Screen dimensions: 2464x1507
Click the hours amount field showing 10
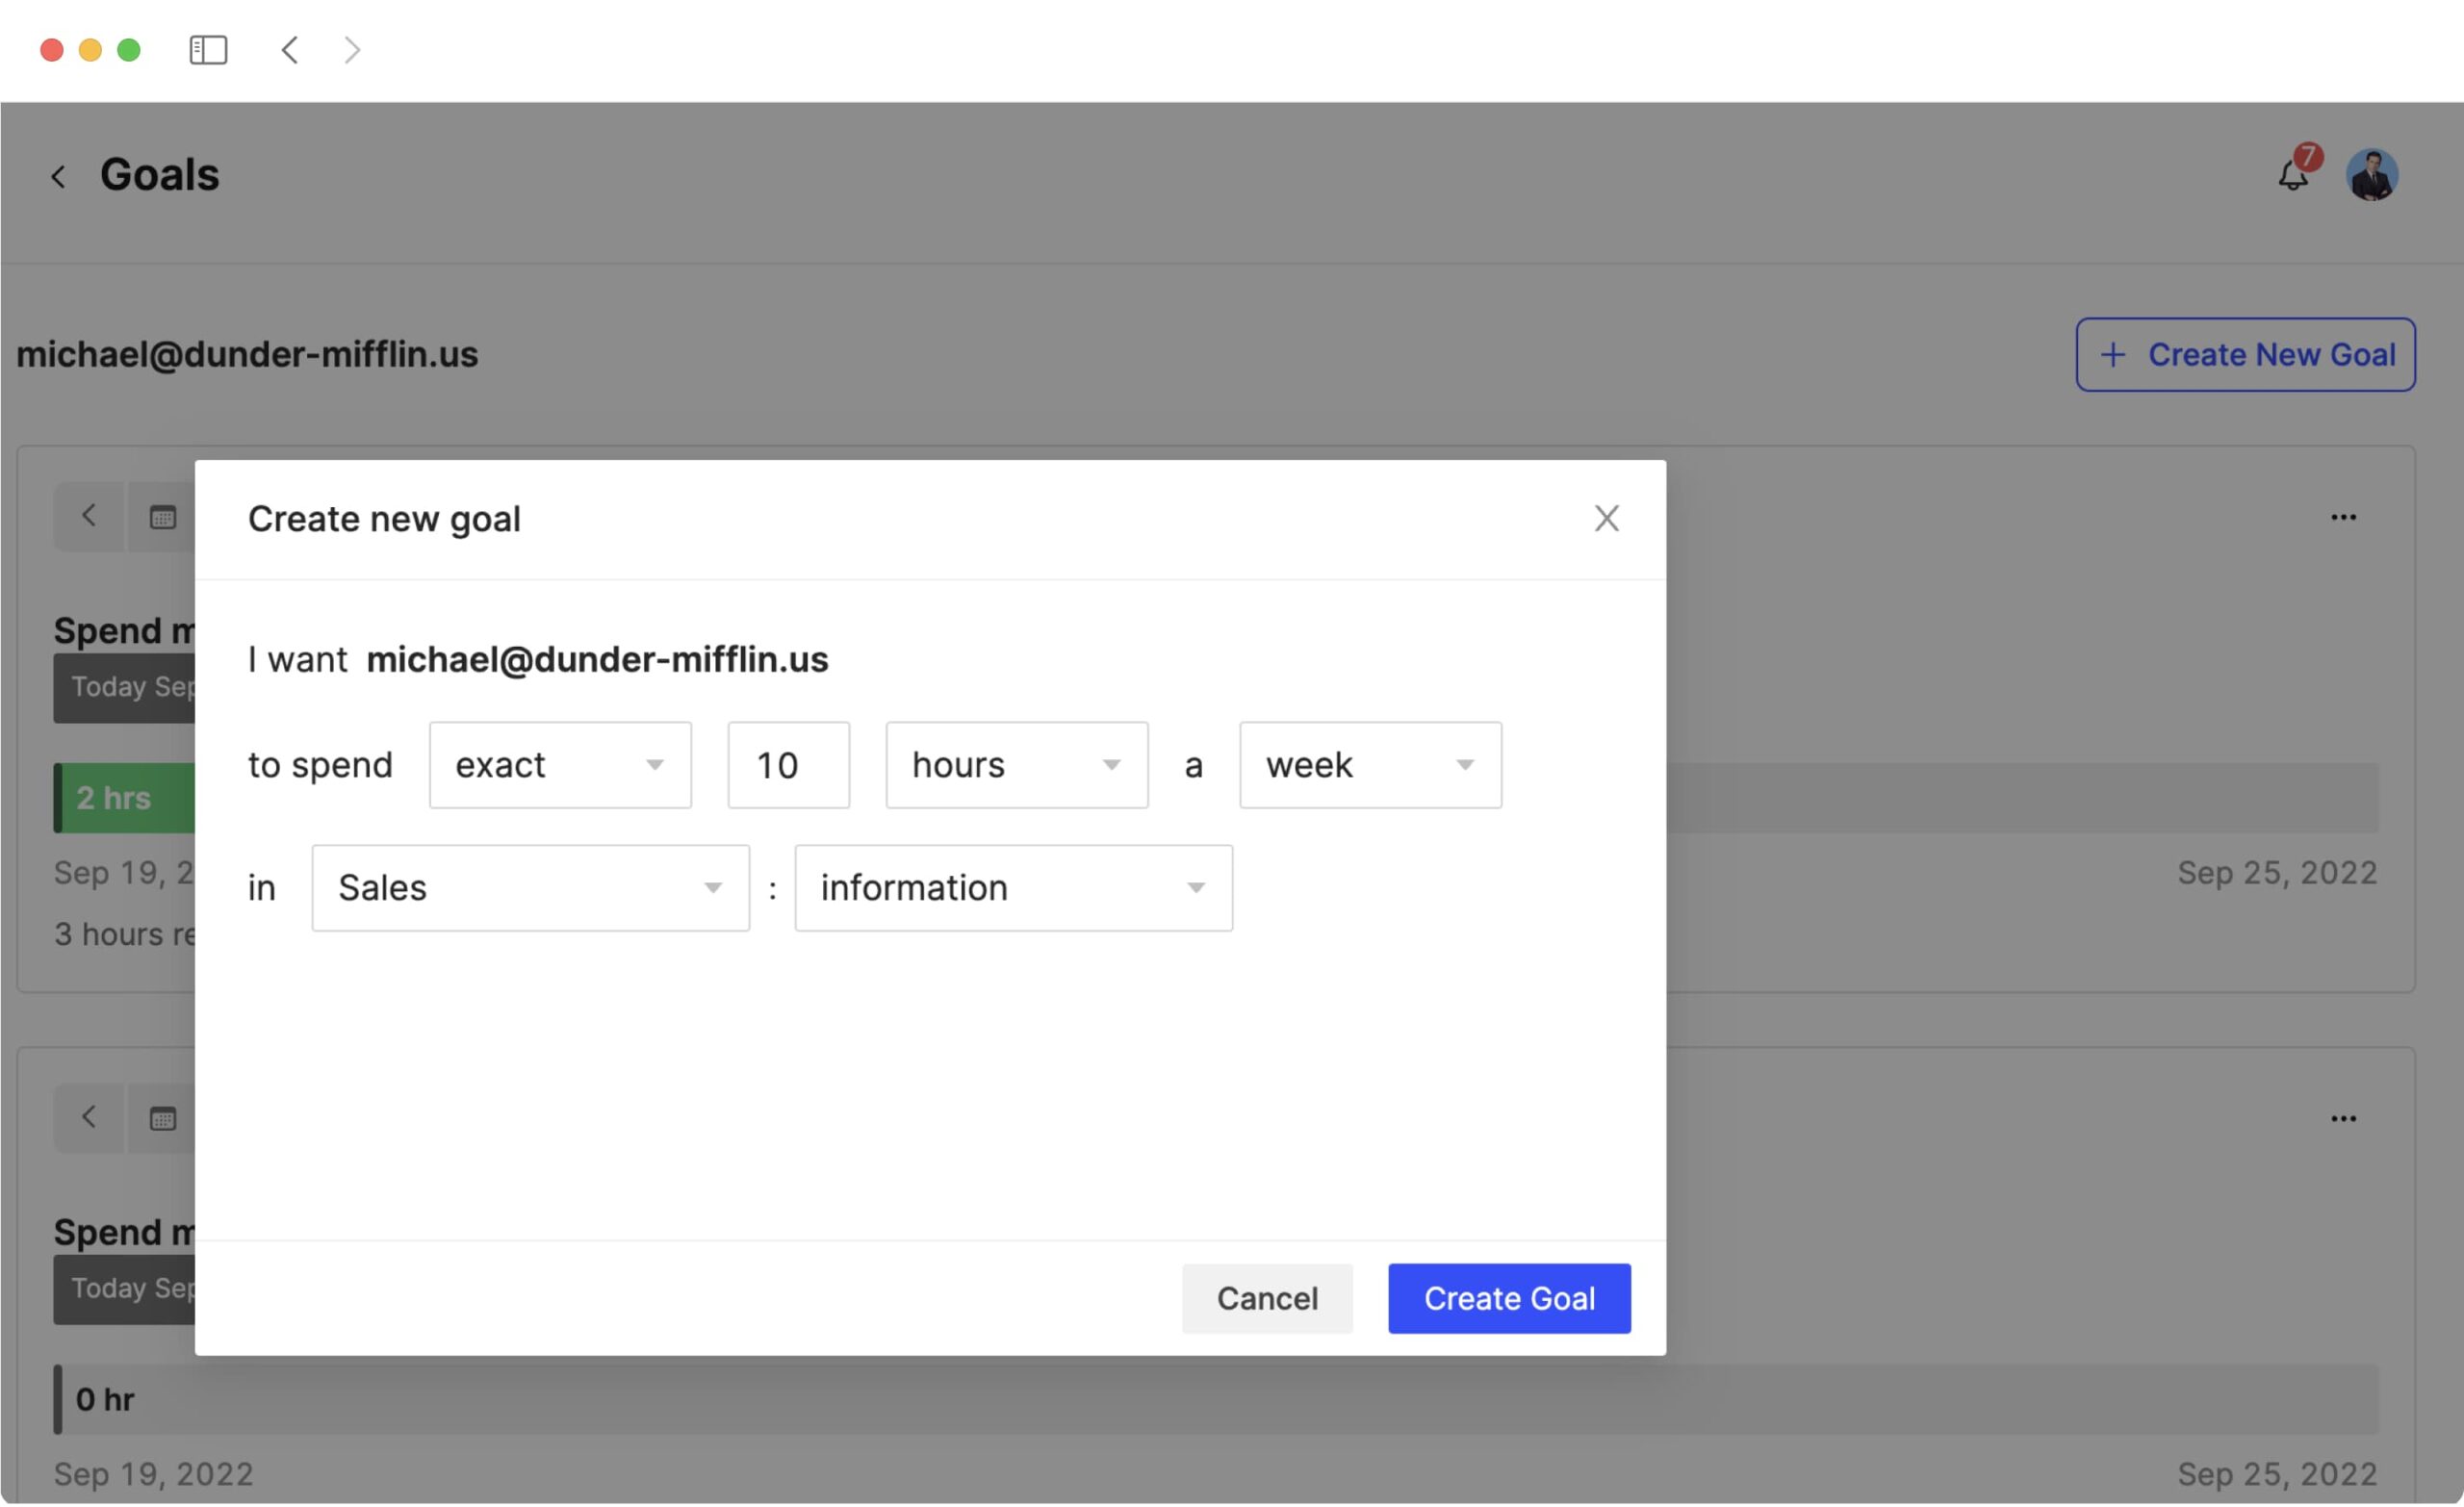788,765
